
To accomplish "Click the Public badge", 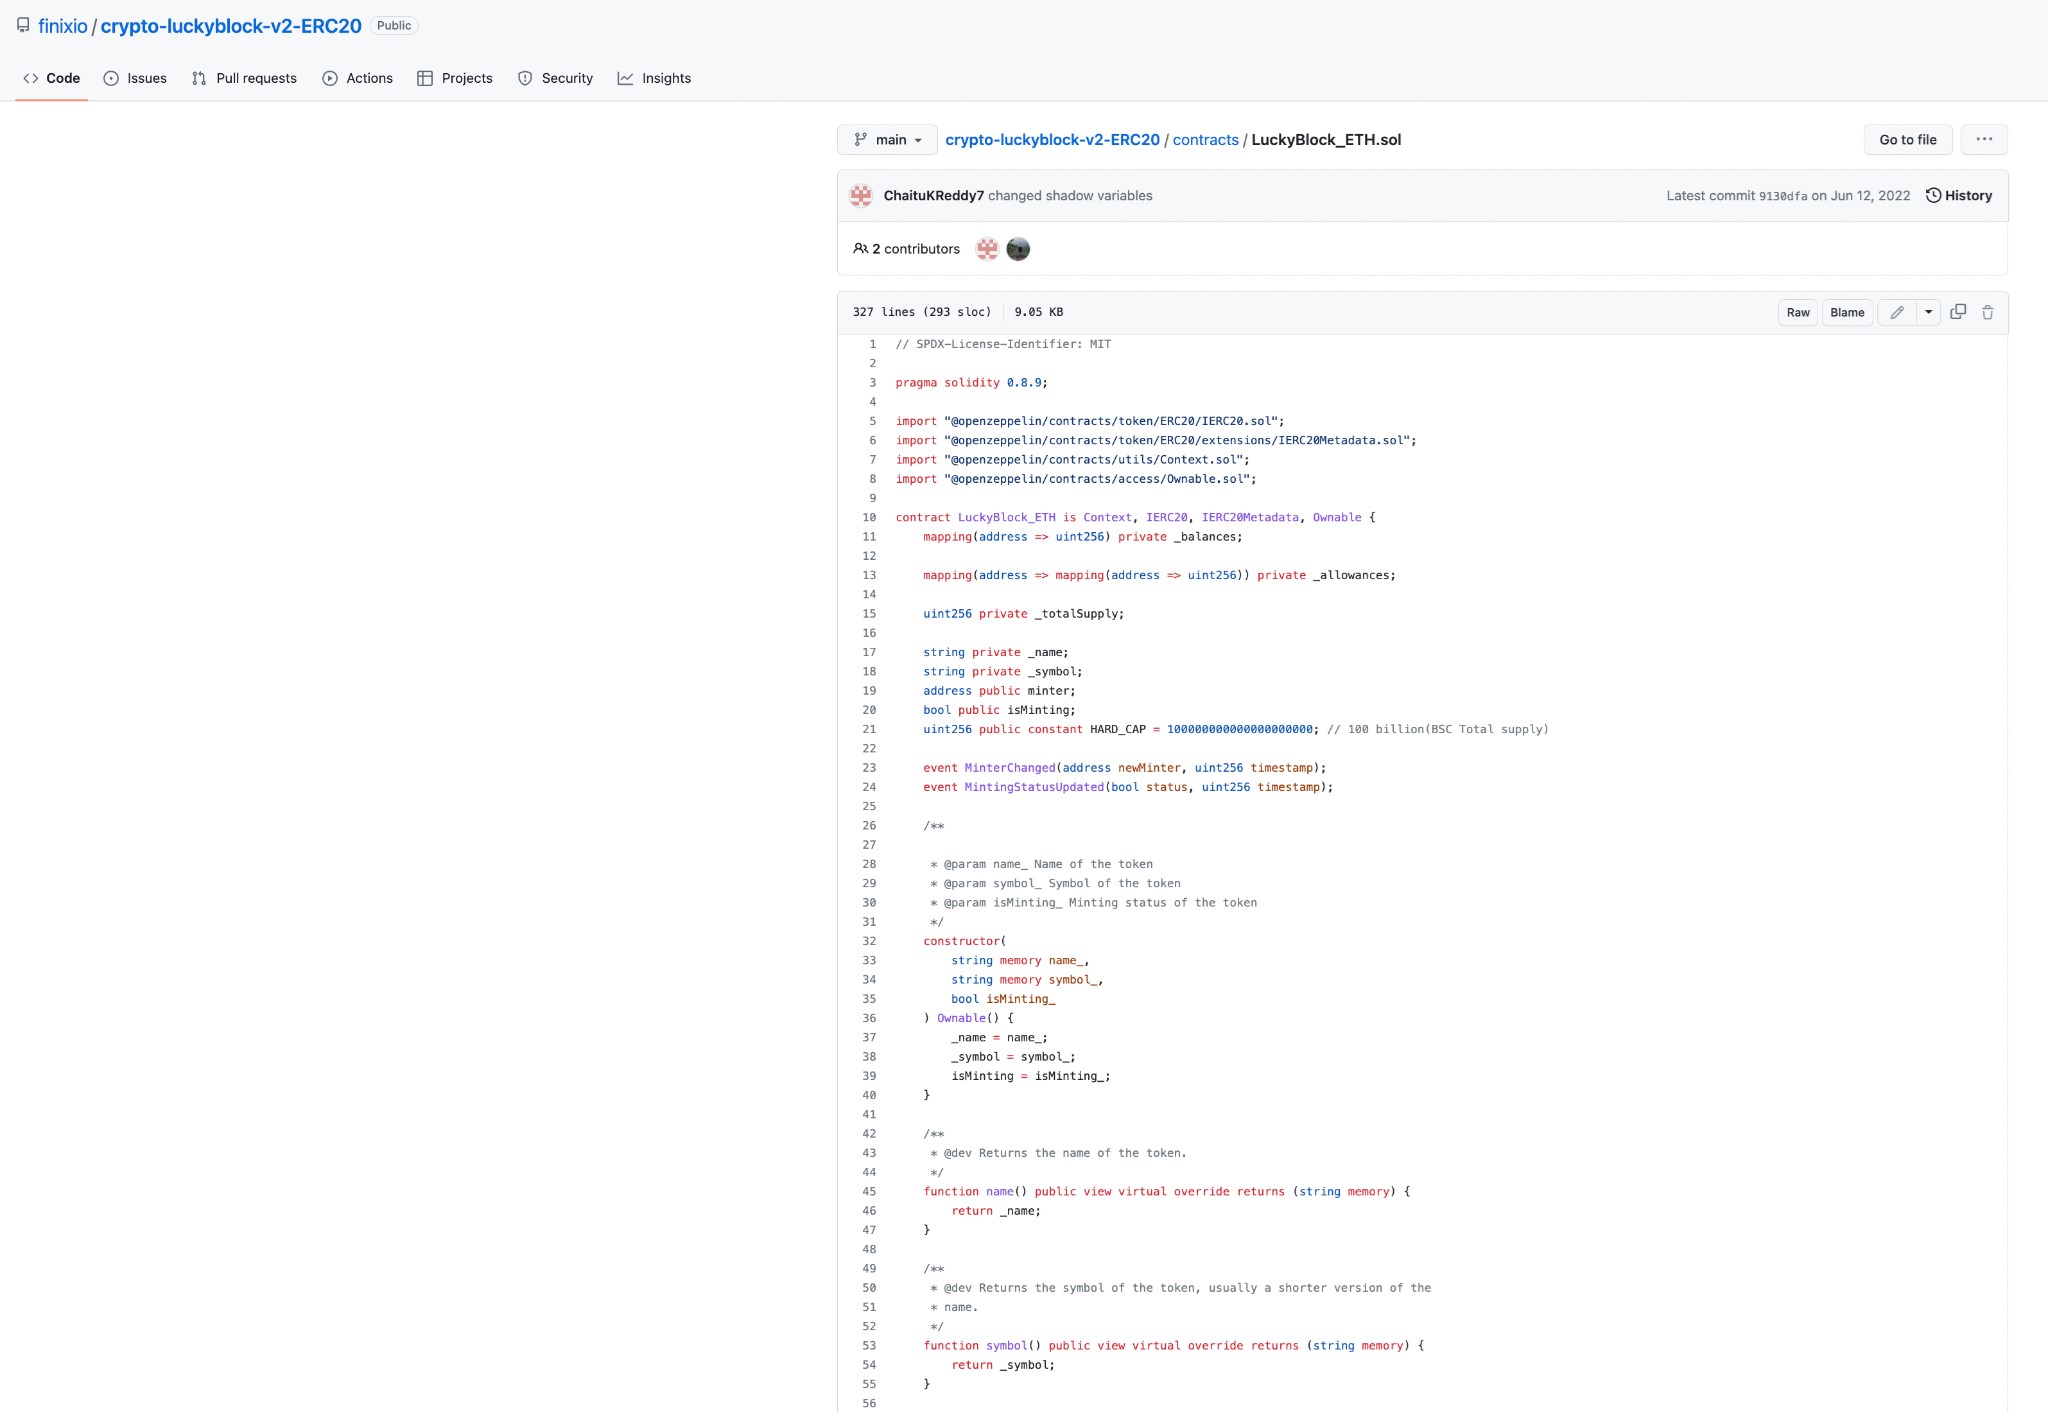I will (x=394, y=26).
